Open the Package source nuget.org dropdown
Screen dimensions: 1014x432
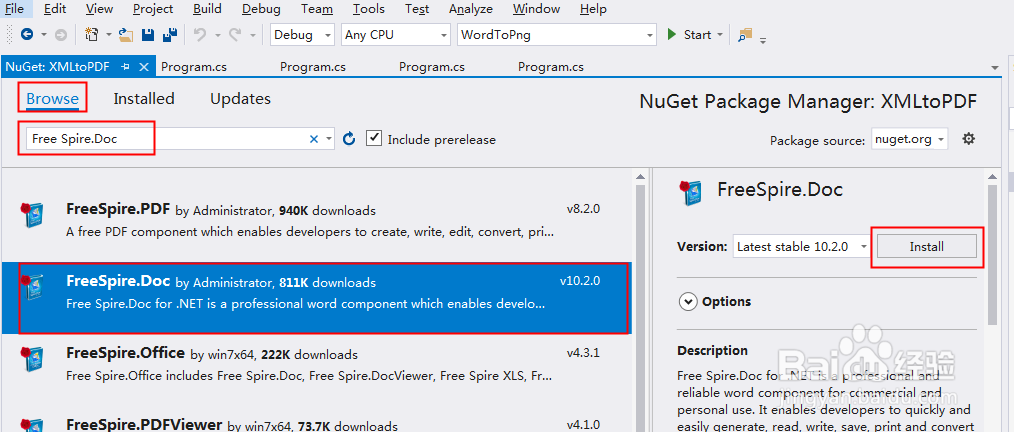tap(909, 139)
